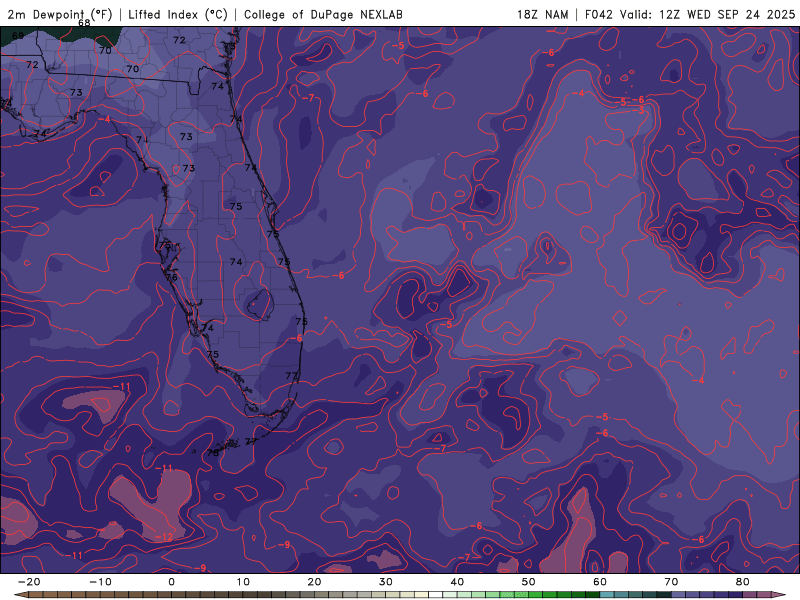Click the "F042 Valid: 12Z WED SEP 24 2025" text

[690, 14]
